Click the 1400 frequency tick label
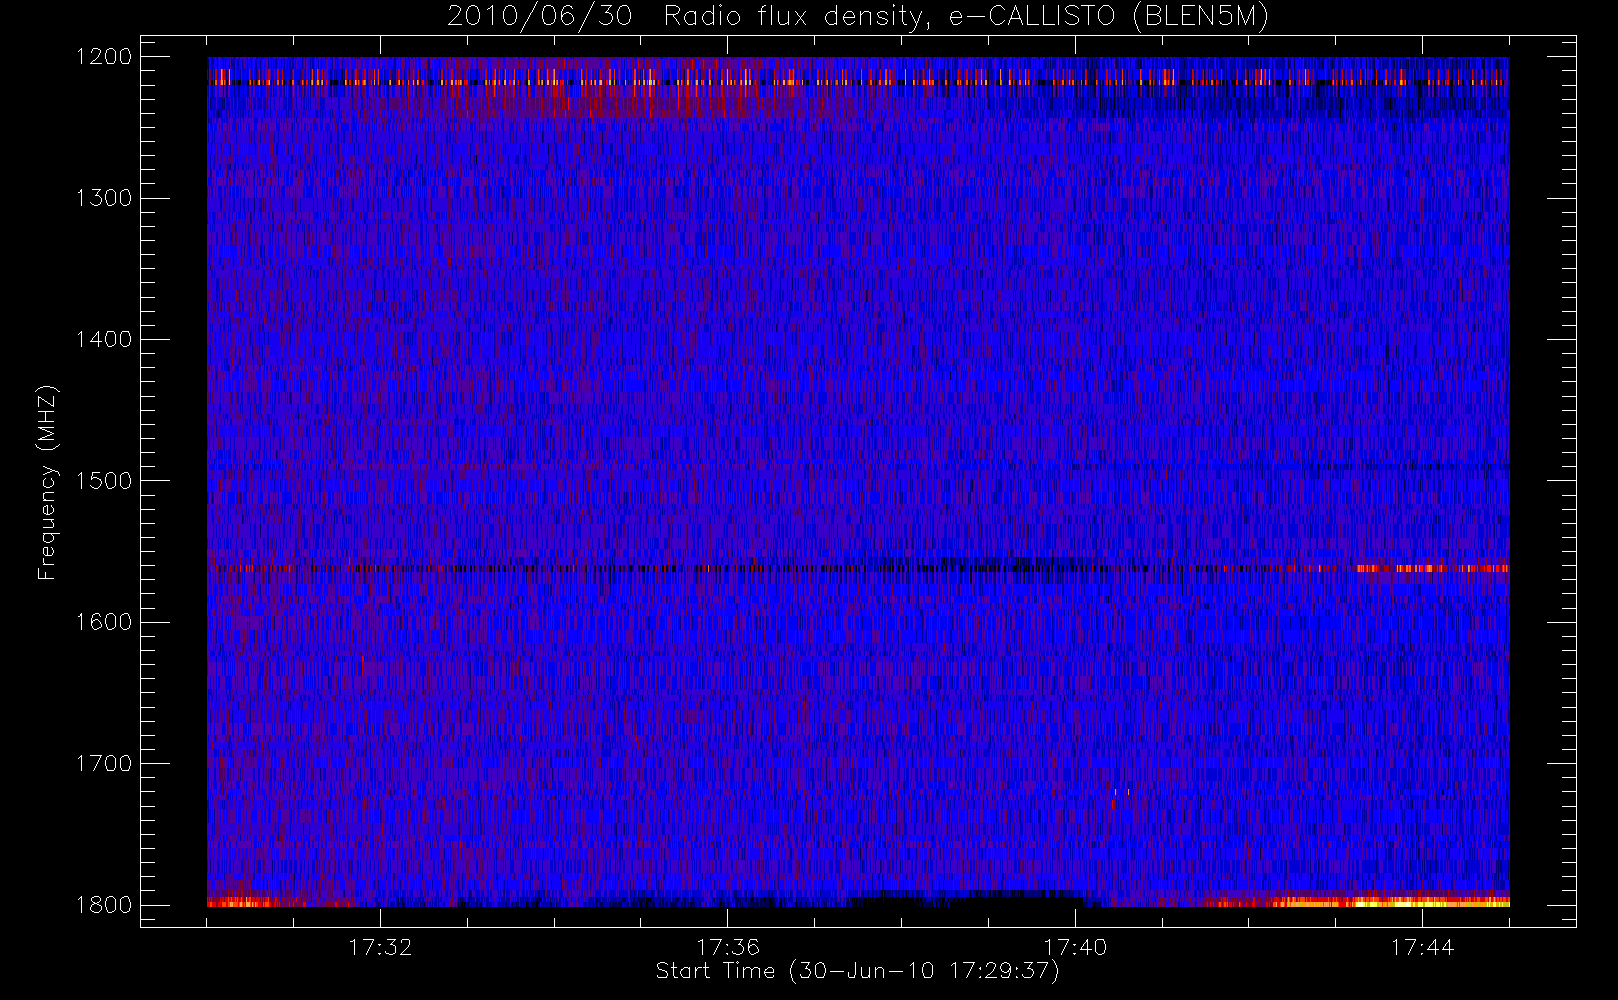Image resolution: width=1618 pixels, height=1000 pixels. [104, 339]
